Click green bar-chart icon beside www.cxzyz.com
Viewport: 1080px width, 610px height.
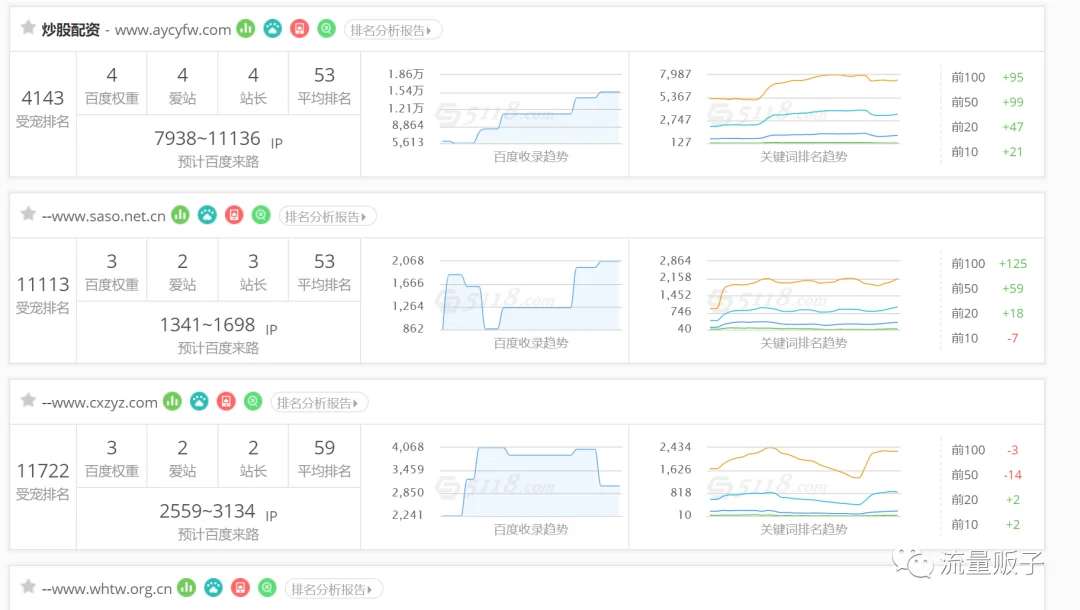[172, 401]
